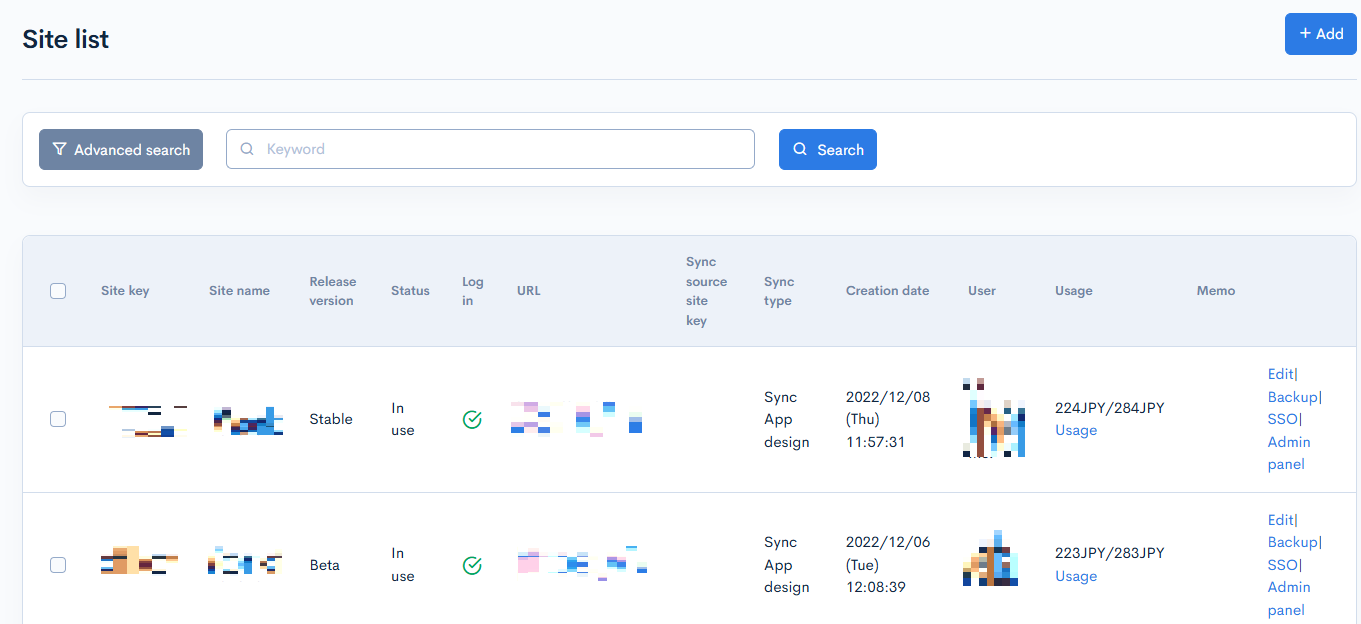Click the green login check icon for Beta site
The height and width of the screenshot is (624, 1361).
(472, 566)
